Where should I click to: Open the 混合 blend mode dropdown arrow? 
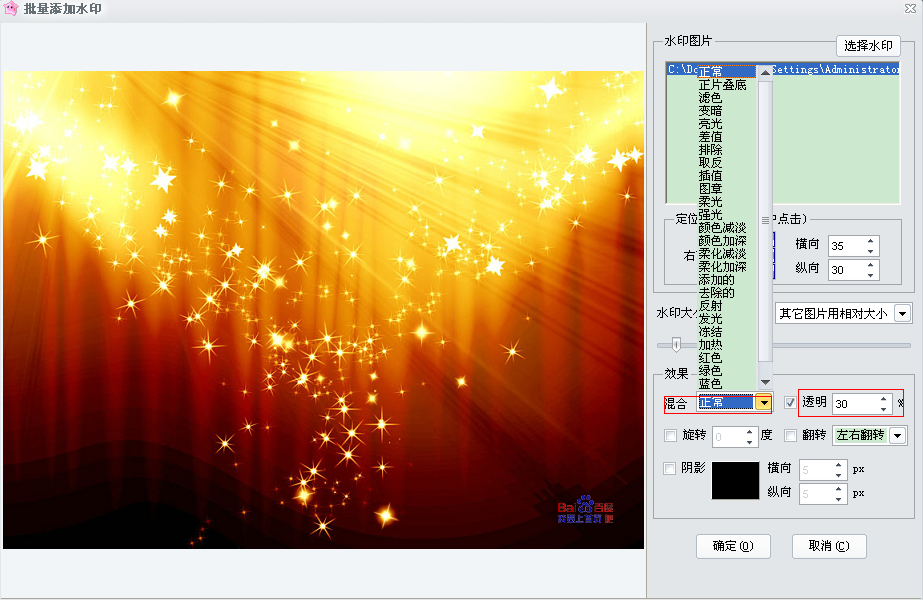(x=763, y=403)
